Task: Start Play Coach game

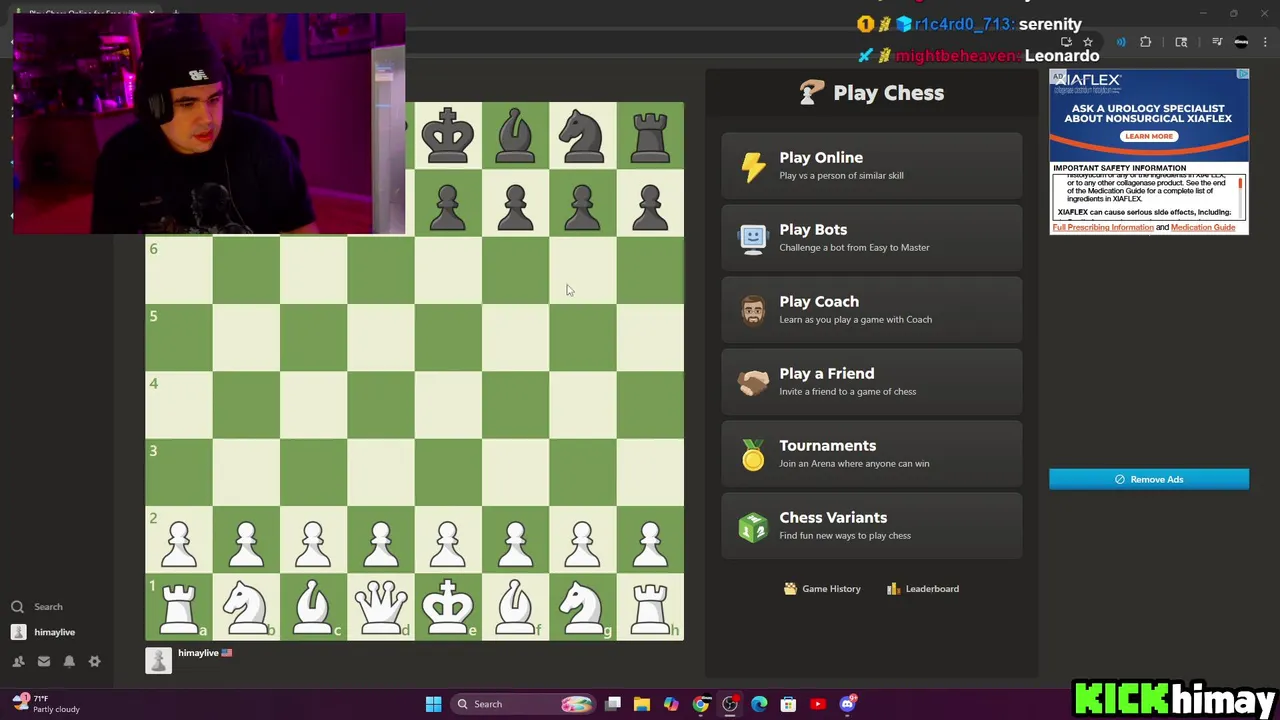Action: pos(872,310)
